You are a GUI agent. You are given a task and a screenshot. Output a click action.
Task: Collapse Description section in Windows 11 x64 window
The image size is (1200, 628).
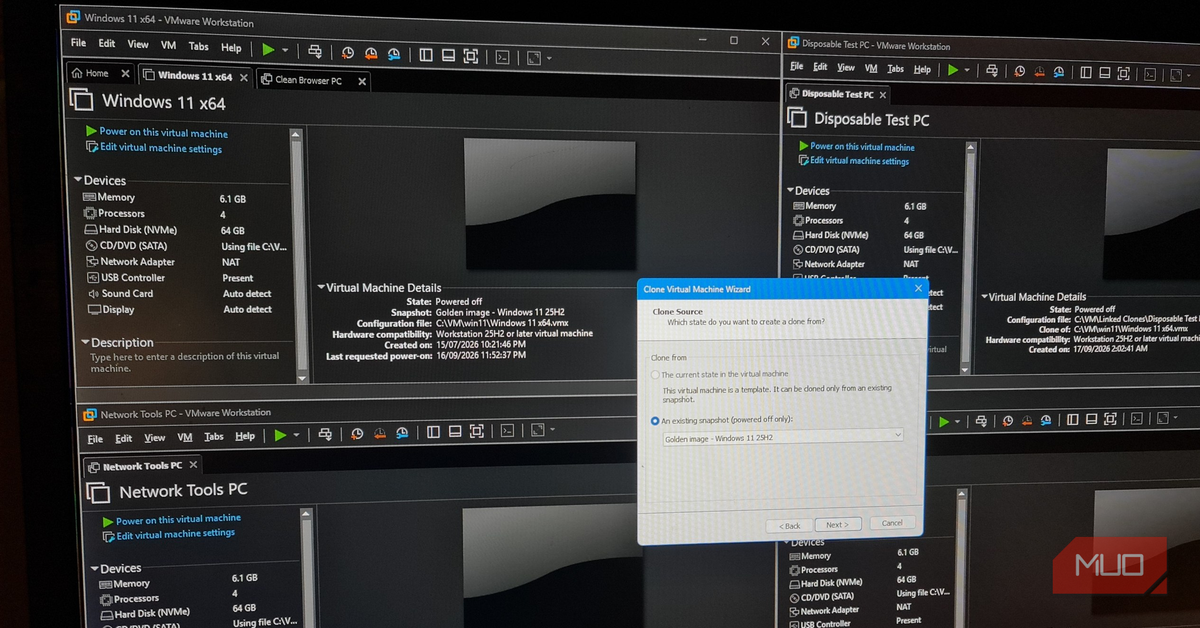coord(84,342)
